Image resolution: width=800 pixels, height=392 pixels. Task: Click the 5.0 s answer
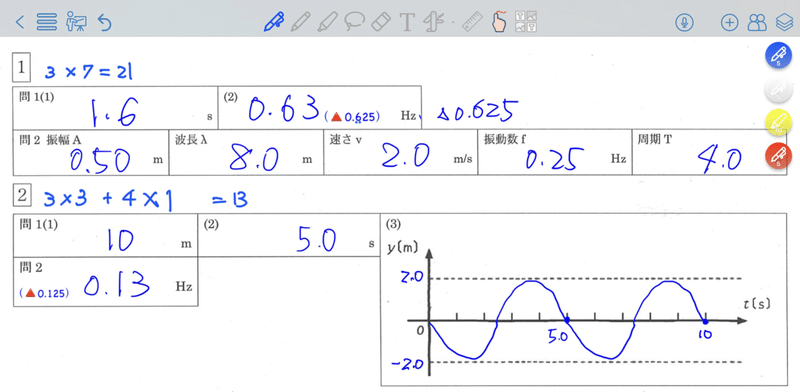316,239
